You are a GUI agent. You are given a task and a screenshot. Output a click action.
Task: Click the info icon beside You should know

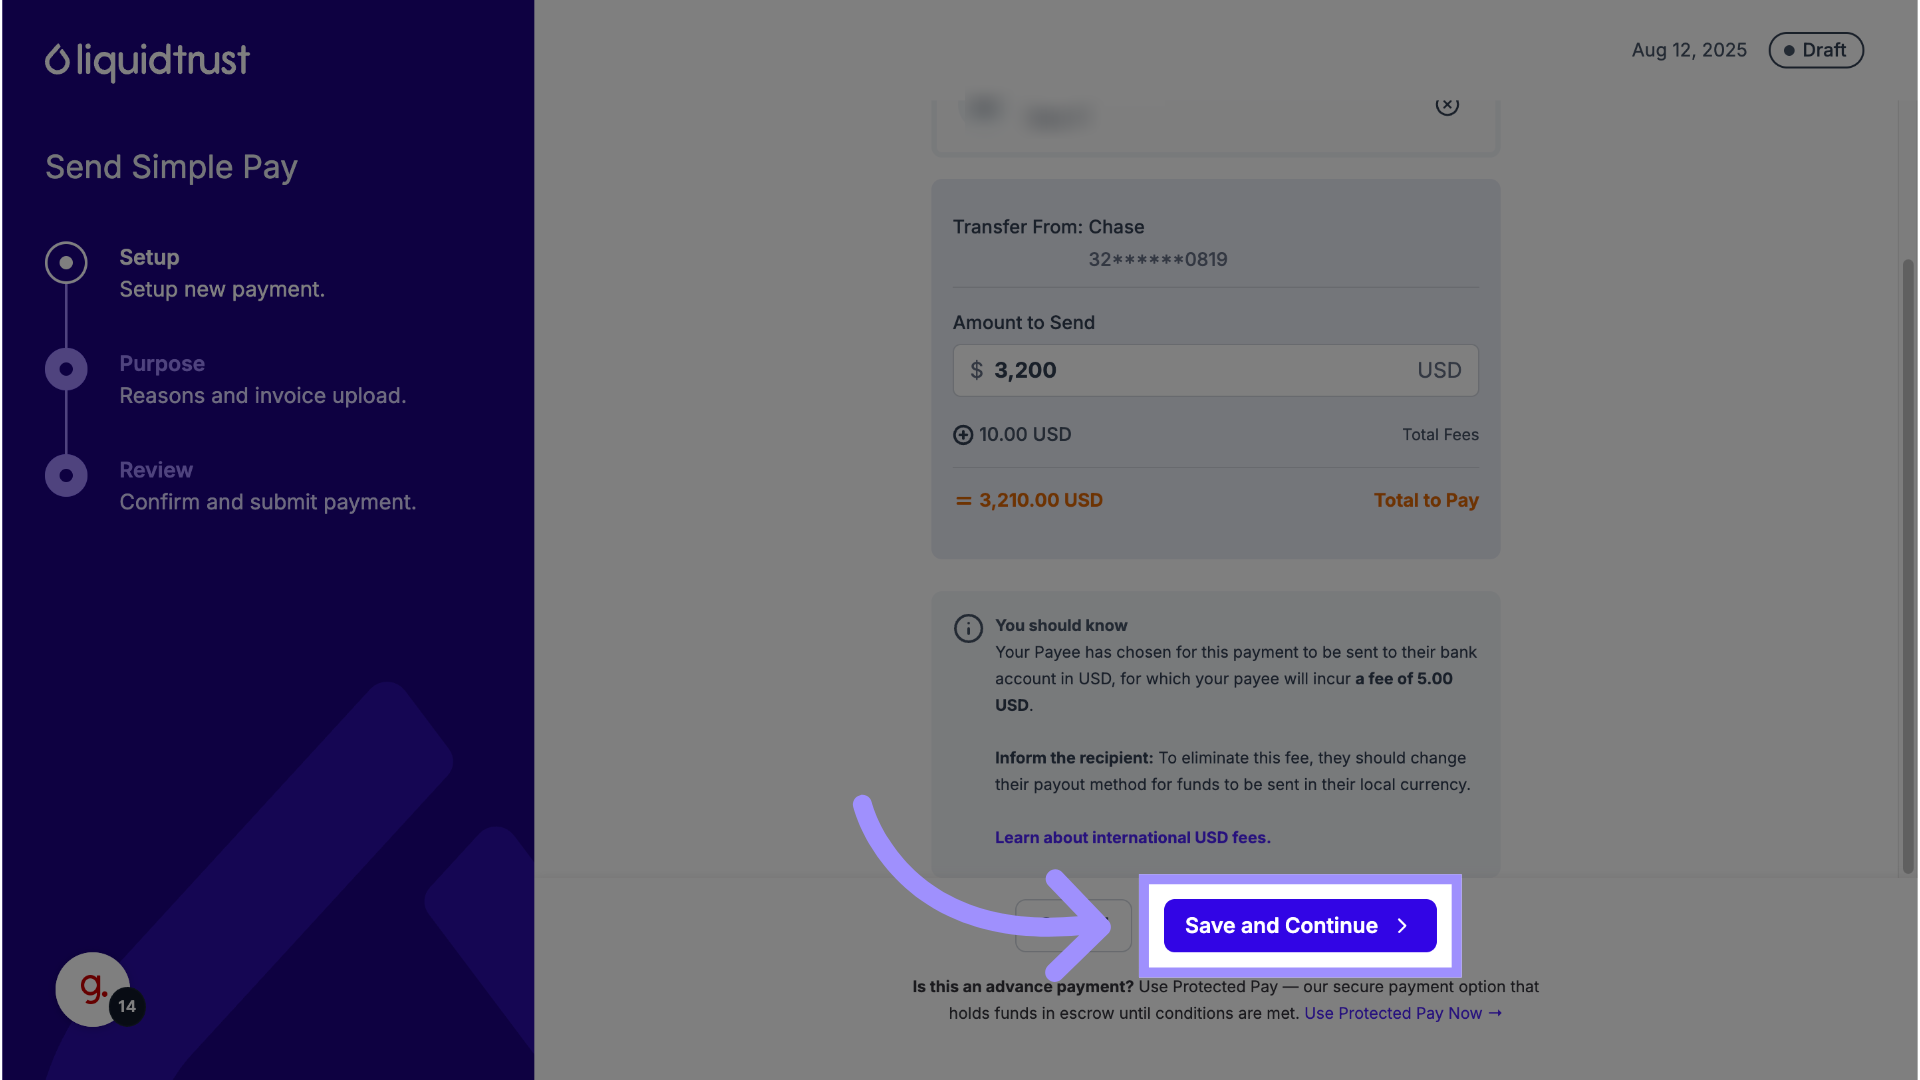pos(968,629)
